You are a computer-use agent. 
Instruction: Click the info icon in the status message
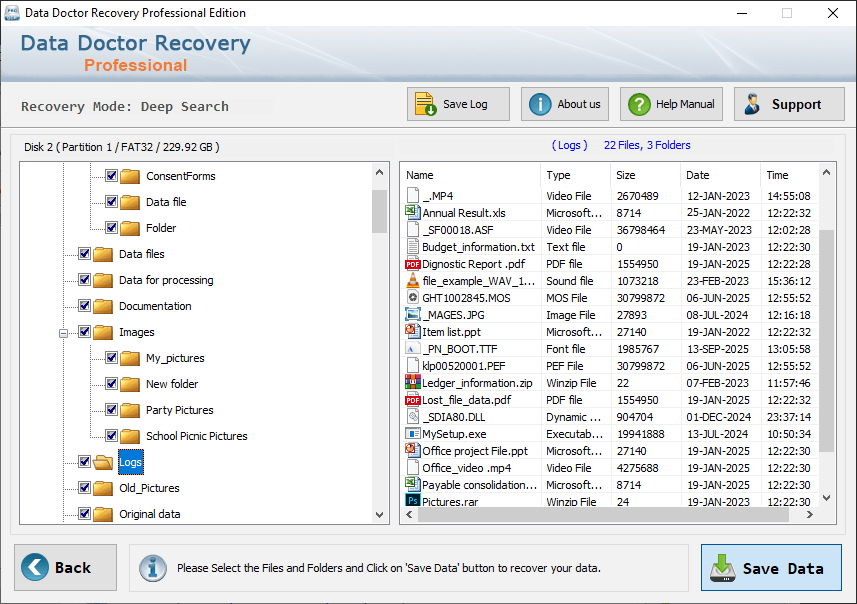click(152, 567)
